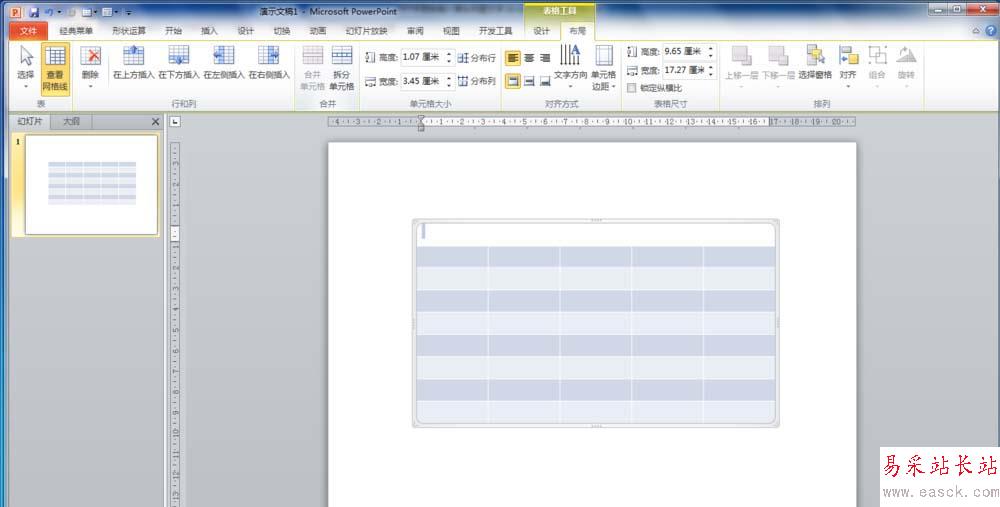Switch to the 视图 (View) tab
The height and width of the screenshot is (507, 1000).
(452, 31)
